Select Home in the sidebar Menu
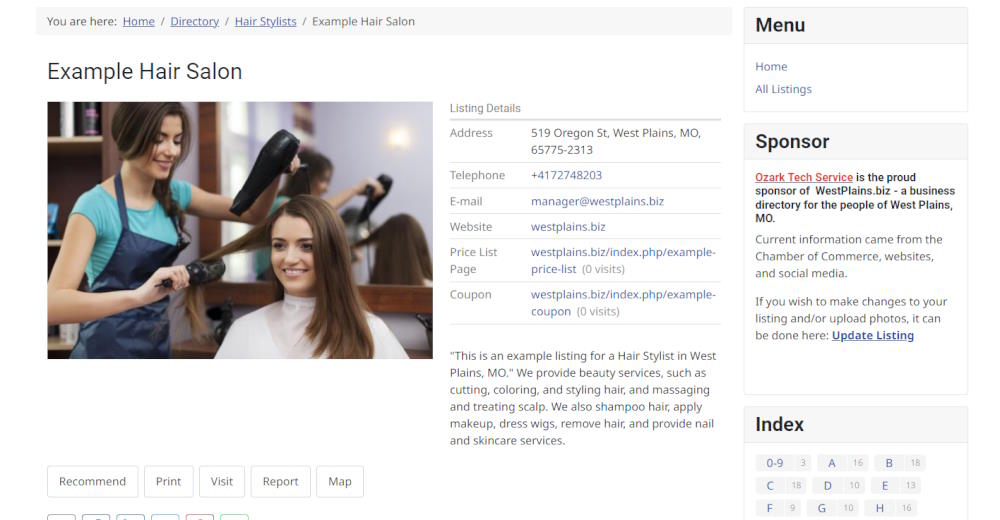The width and height of the screenshot is (1000, 520). [x=771, y=67]
